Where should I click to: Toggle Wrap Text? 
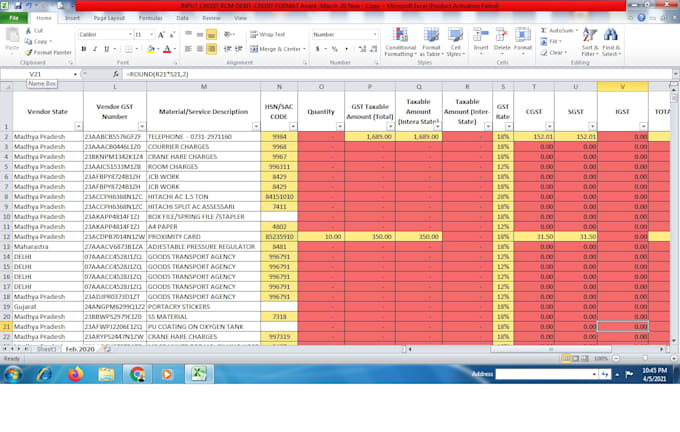(x=268, y=34)
